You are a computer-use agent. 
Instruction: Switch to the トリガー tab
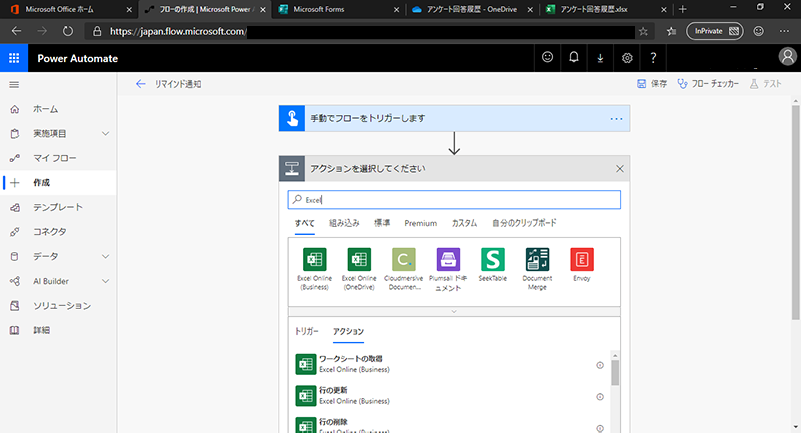pos(306,331)
